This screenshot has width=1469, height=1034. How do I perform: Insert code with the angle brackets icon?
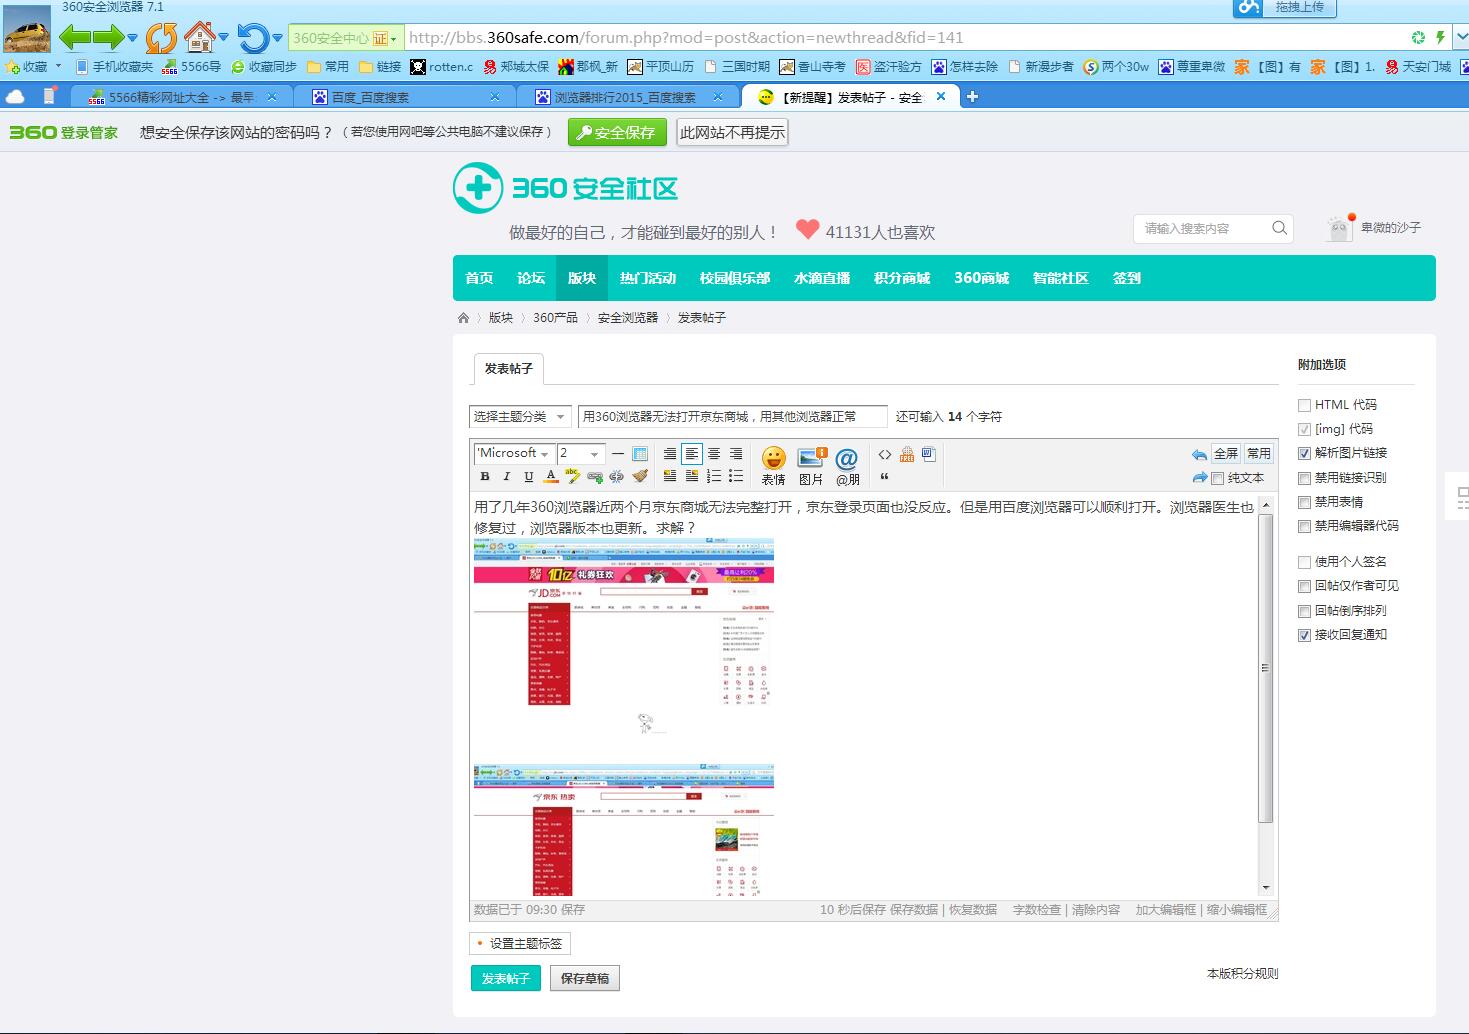[885, 454]
